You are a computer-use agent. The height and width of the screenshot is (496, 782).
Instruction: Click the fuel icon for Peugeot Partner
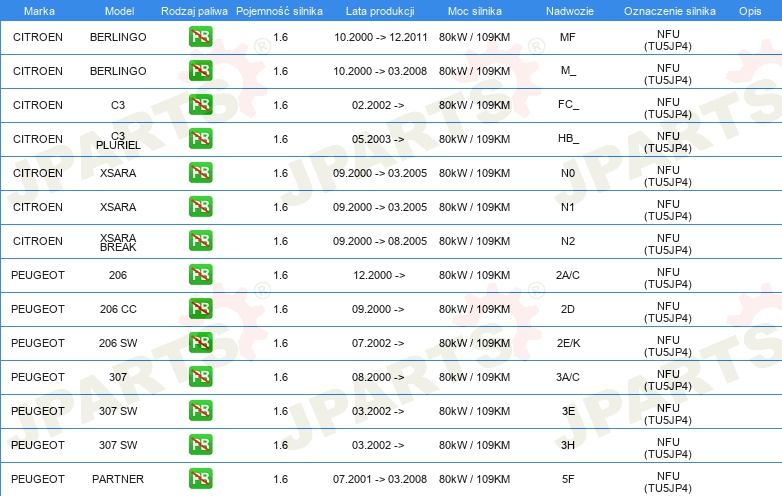click(x=200, y=479)
